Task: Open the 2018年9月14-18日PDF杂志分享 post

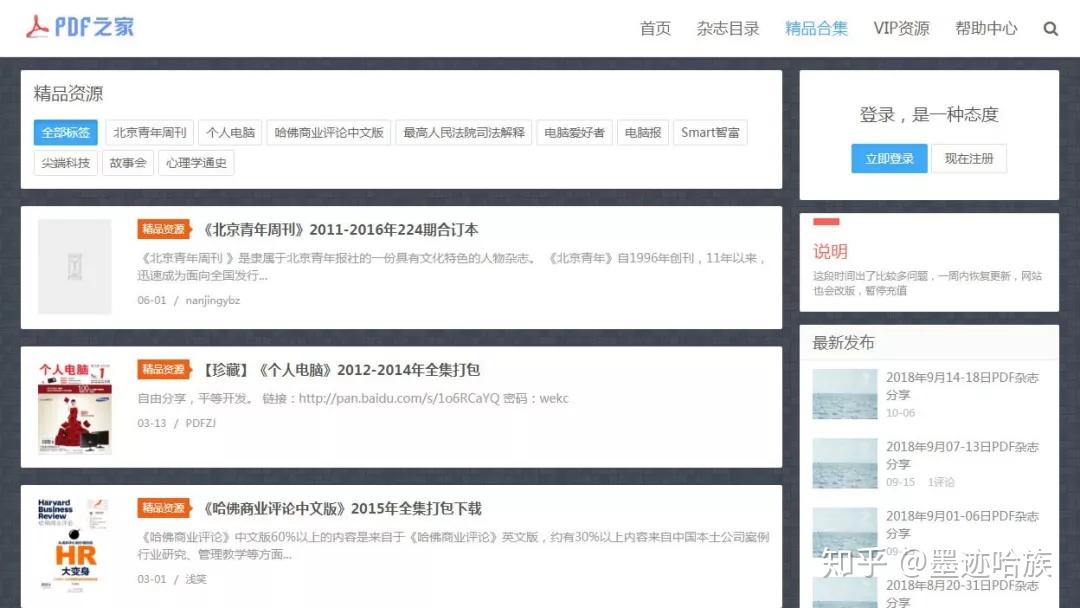Action: coord(962,386)
